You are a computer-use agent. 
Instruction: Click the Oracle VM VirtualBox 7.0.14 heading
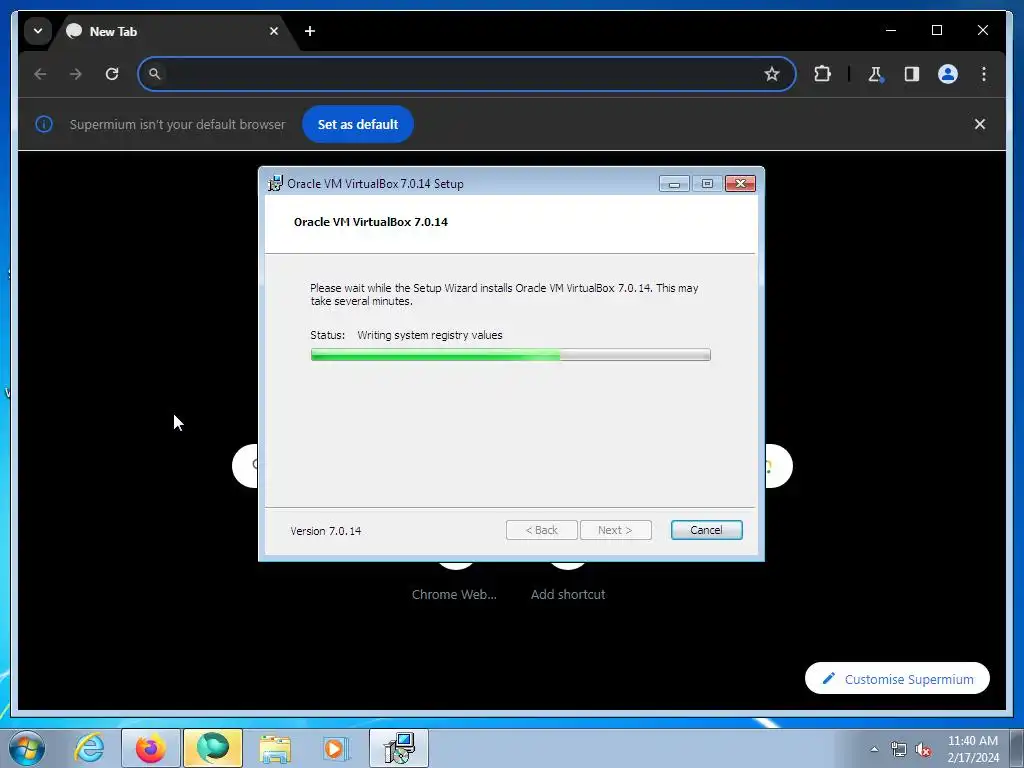[x=370, y=222]
